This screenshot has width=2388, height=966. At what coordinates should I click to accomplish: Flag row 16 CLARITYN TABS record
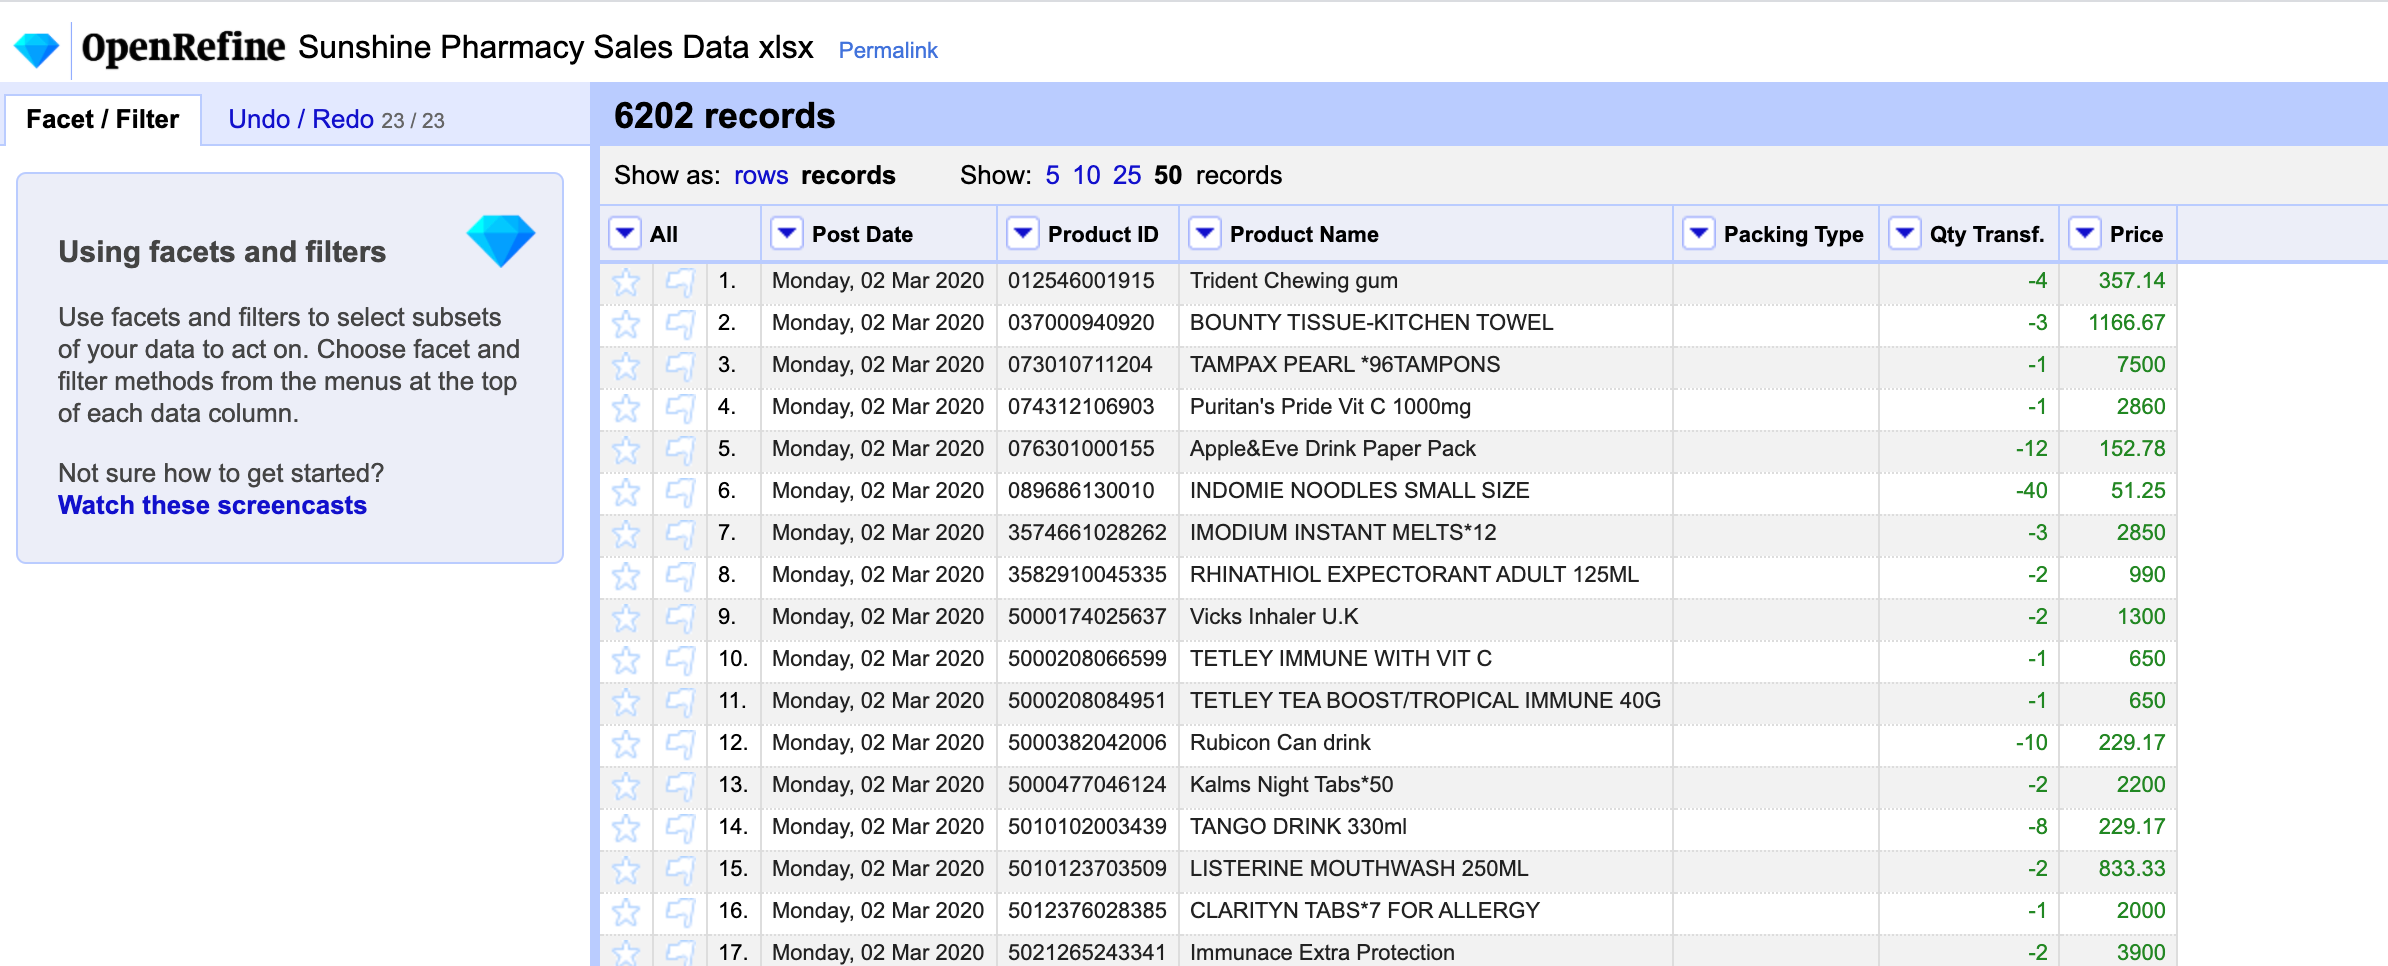(x=680, y=913)
